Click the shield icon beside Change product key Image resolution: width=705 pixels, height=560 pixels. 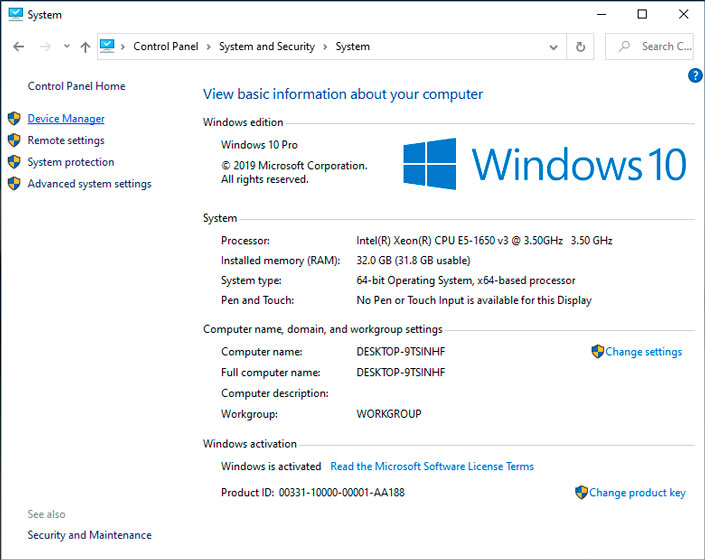coord(581,492)
